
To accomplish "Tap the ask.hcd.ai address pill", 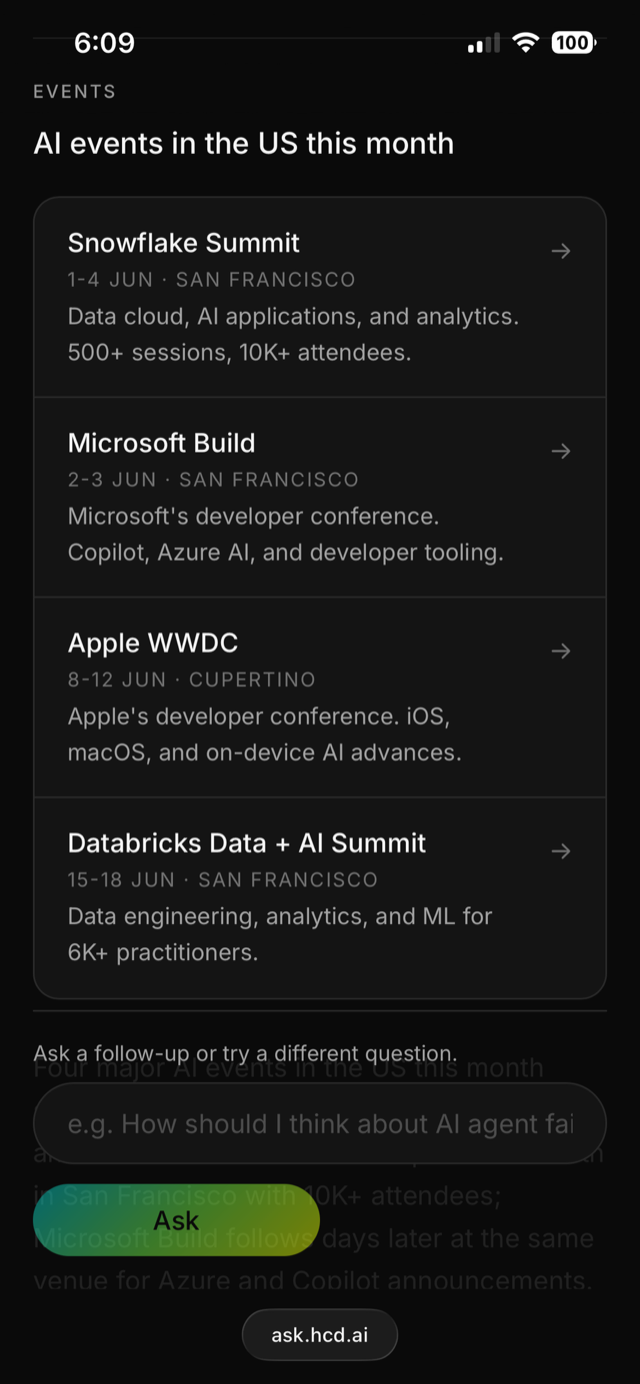I will pyautogui.click(x=320, y=1335).
